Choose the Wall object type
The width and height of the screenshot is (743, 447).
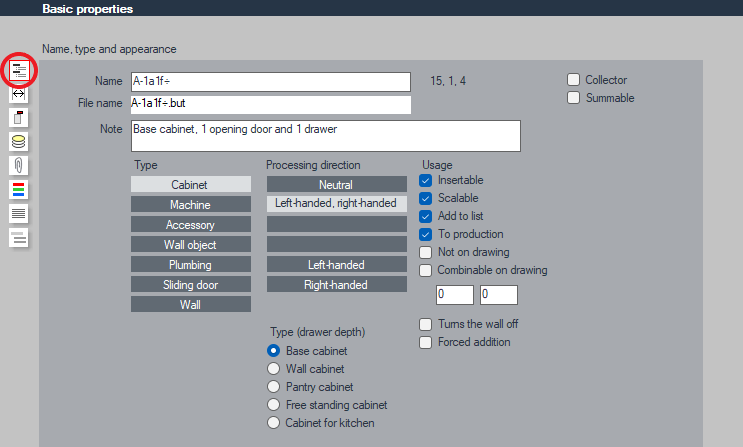tap(191, 245)
